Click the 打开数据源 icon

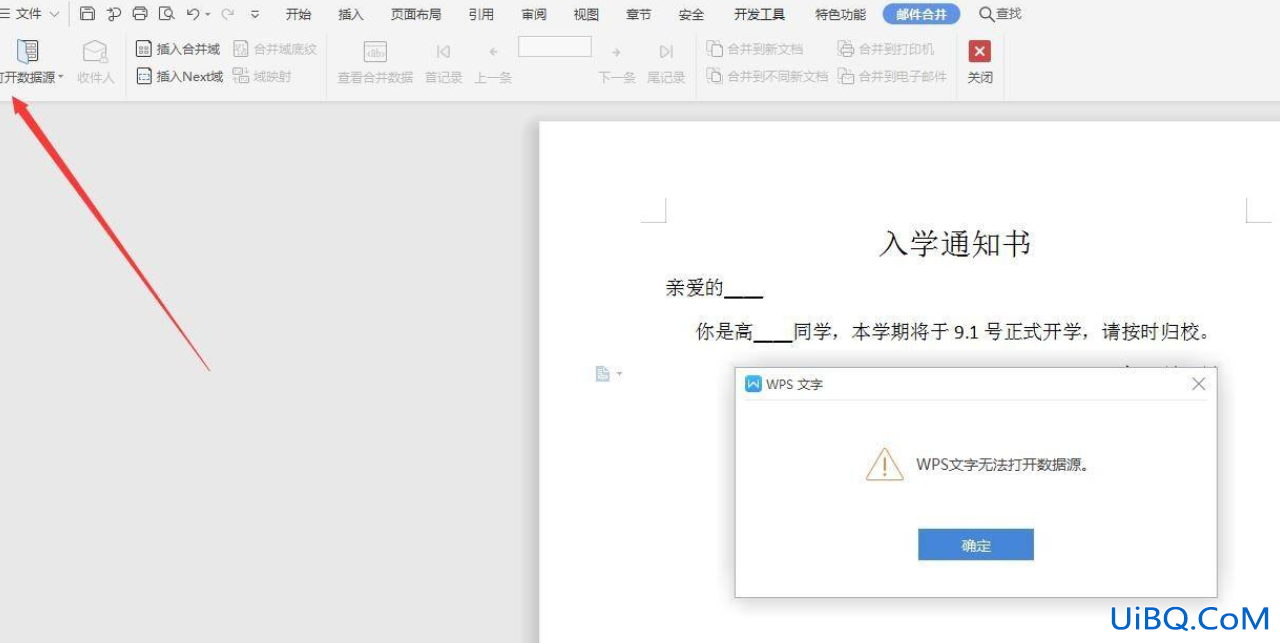point(28,52)
